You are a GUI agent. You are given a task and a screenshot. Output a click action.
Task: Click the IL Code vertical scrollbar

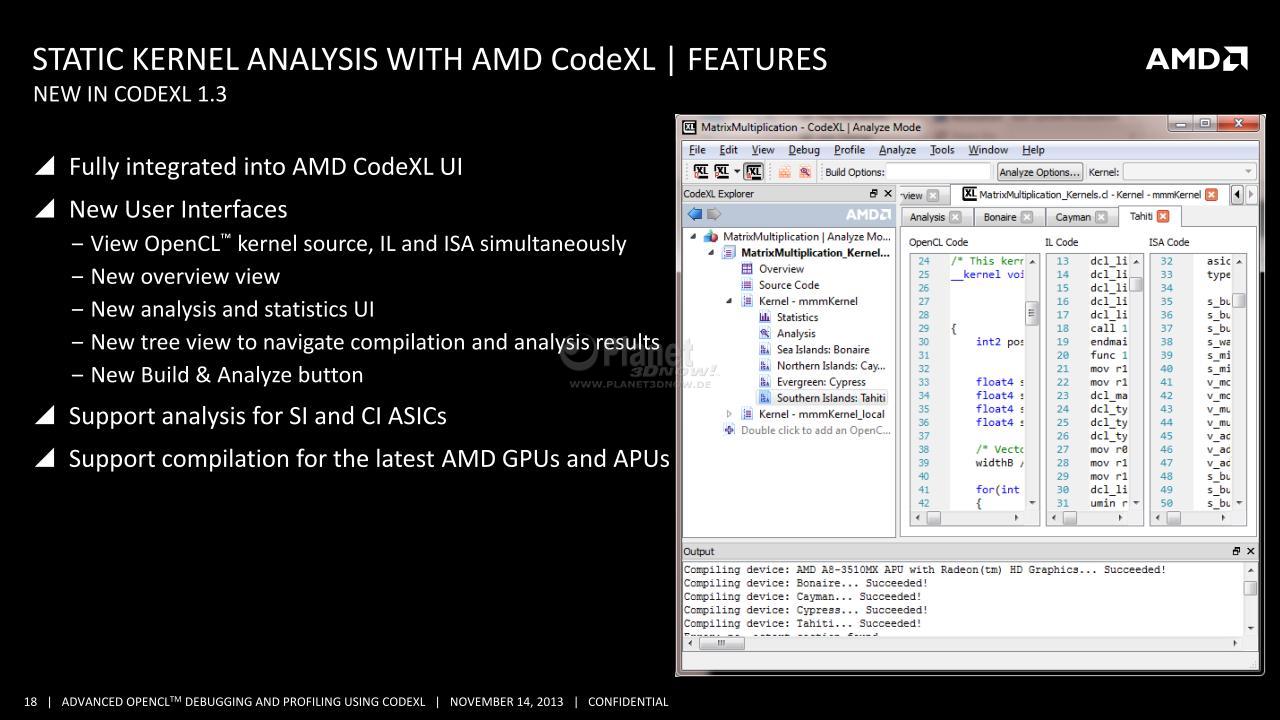[1136, 381]
